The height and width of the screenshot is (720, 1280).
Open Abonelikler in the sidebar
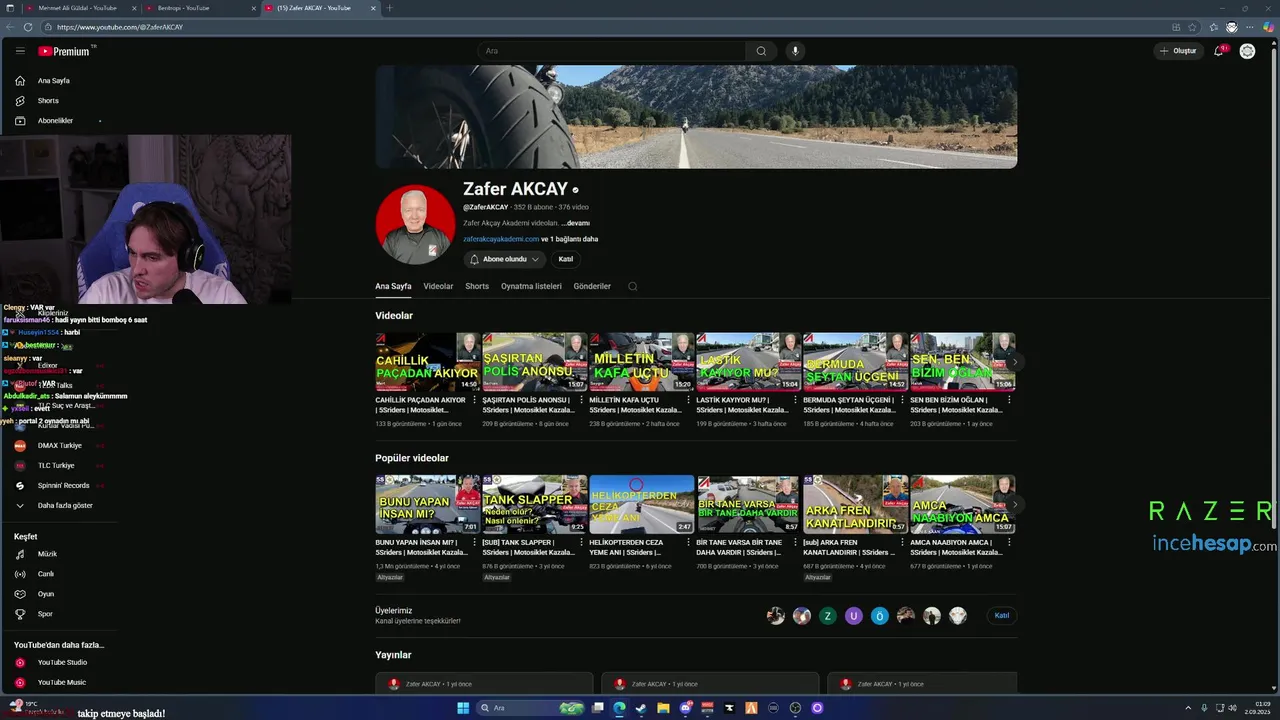tap(55, 121)
